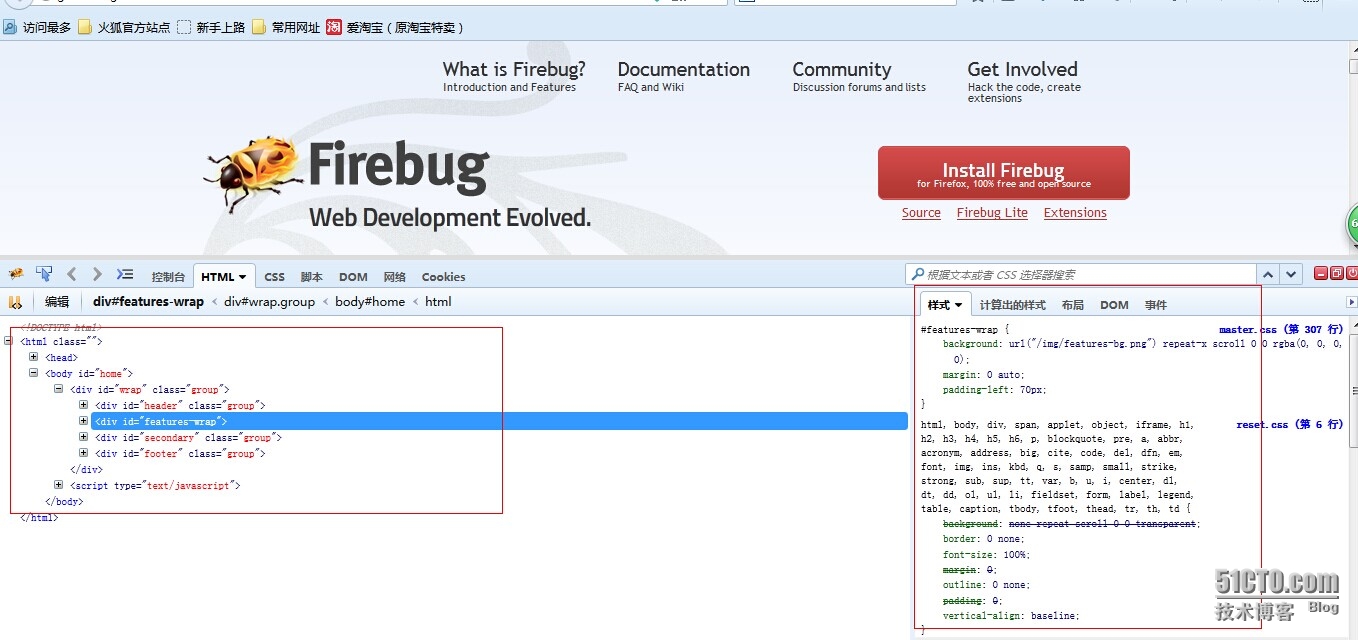This screenshot has height=640, width=1358.
Task: Jump to next search result
Action: coord(1292,274)
